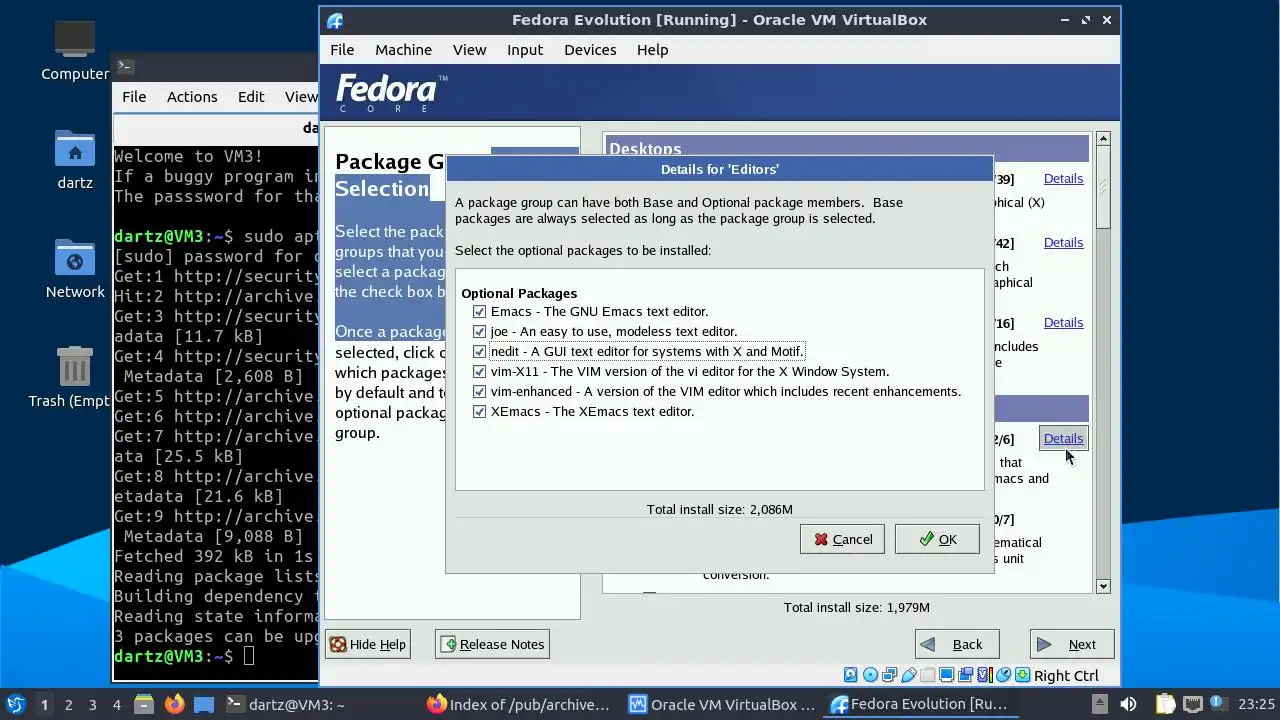The width and height of the screenshot is (1280, 720).
Task: Click the network adapters status icon
Action: (889, 675)
